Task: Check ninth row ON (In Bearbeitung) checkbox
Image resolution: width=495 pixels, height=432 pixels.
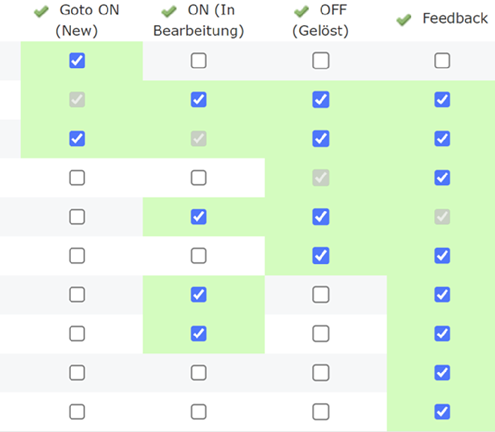Action: coord(199,373)
